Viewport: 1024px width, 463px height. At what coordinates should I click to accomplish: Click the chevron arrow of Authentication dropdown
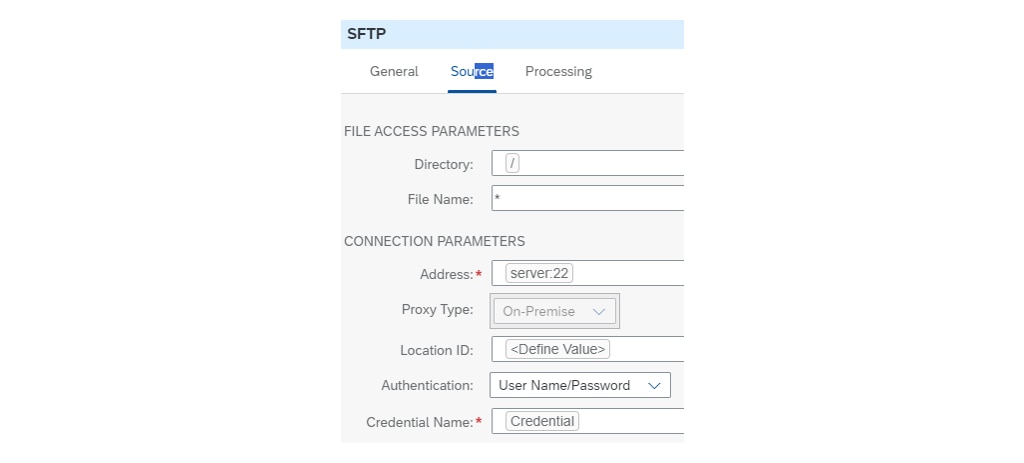point(655,386)
